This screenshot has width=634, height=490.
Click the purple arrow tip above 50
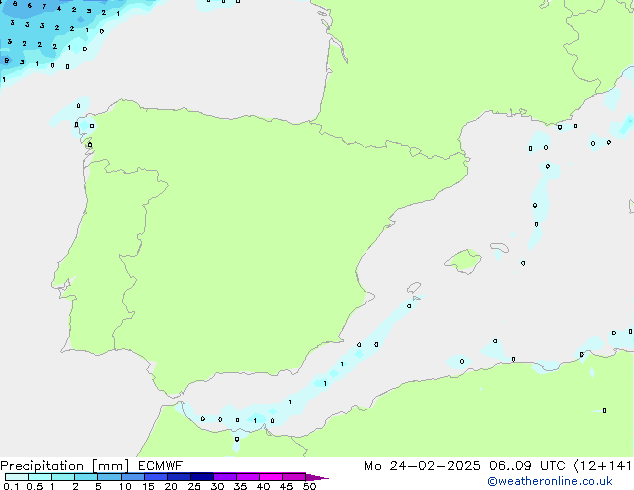[x=317, y=477]
